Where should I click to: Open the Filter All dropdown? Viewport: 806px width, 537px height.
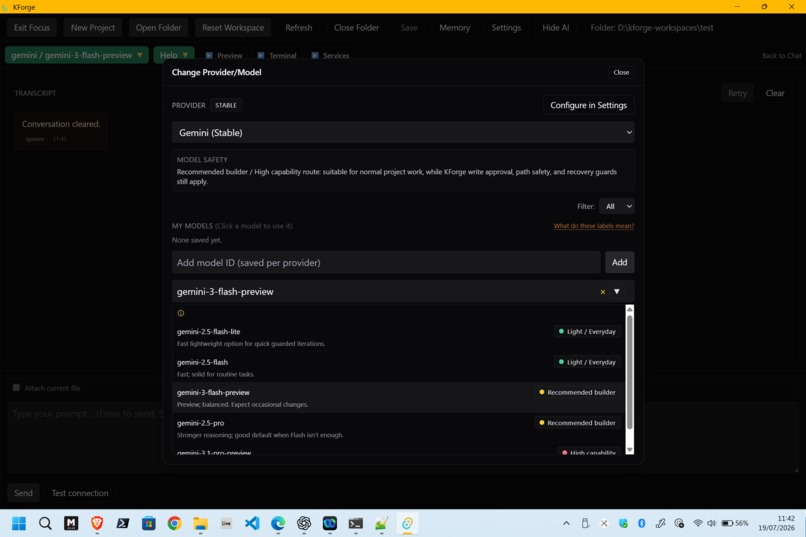[617, 206]
